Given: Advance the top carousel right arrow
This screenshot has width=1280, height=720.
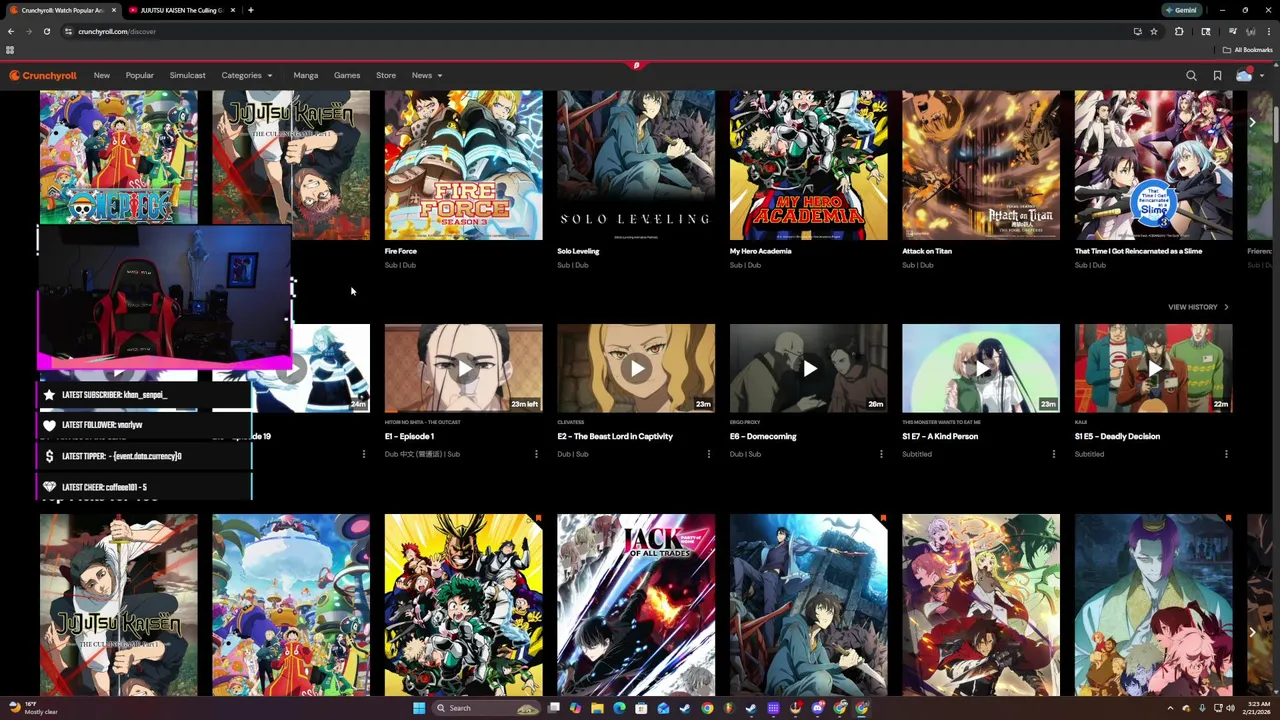Looking at the screenshot, I should (1252, 122).
